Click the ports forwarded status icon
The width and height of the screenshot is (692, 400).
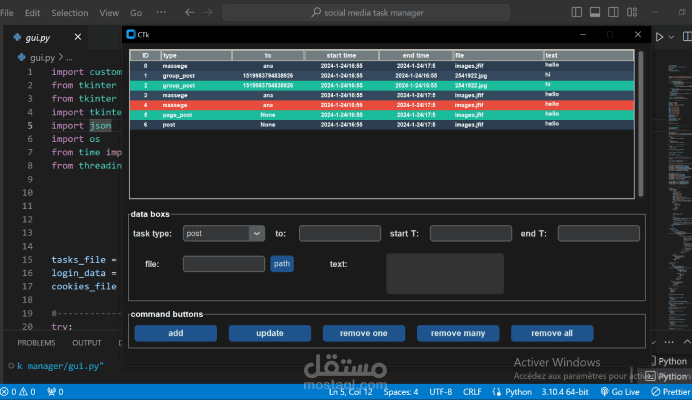55,392
